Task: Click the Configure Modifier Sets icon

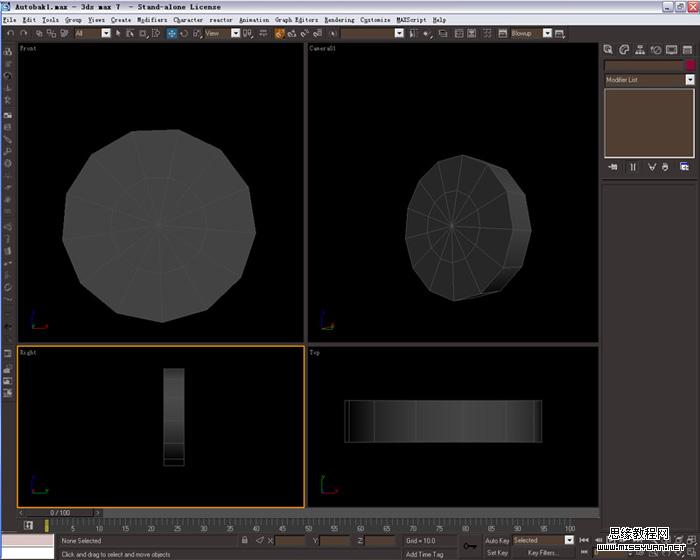Action: coord(684,167)
